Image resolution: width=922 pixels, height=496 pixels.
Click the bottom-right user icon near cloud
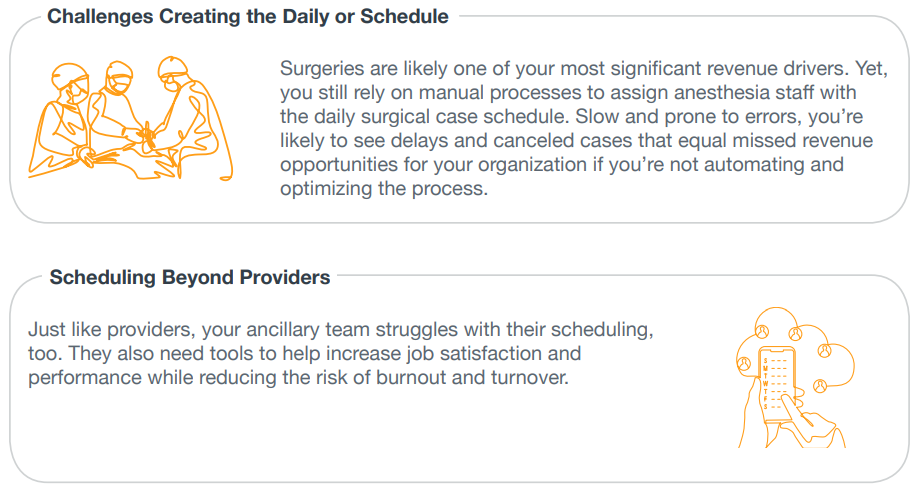coord(820,386)
